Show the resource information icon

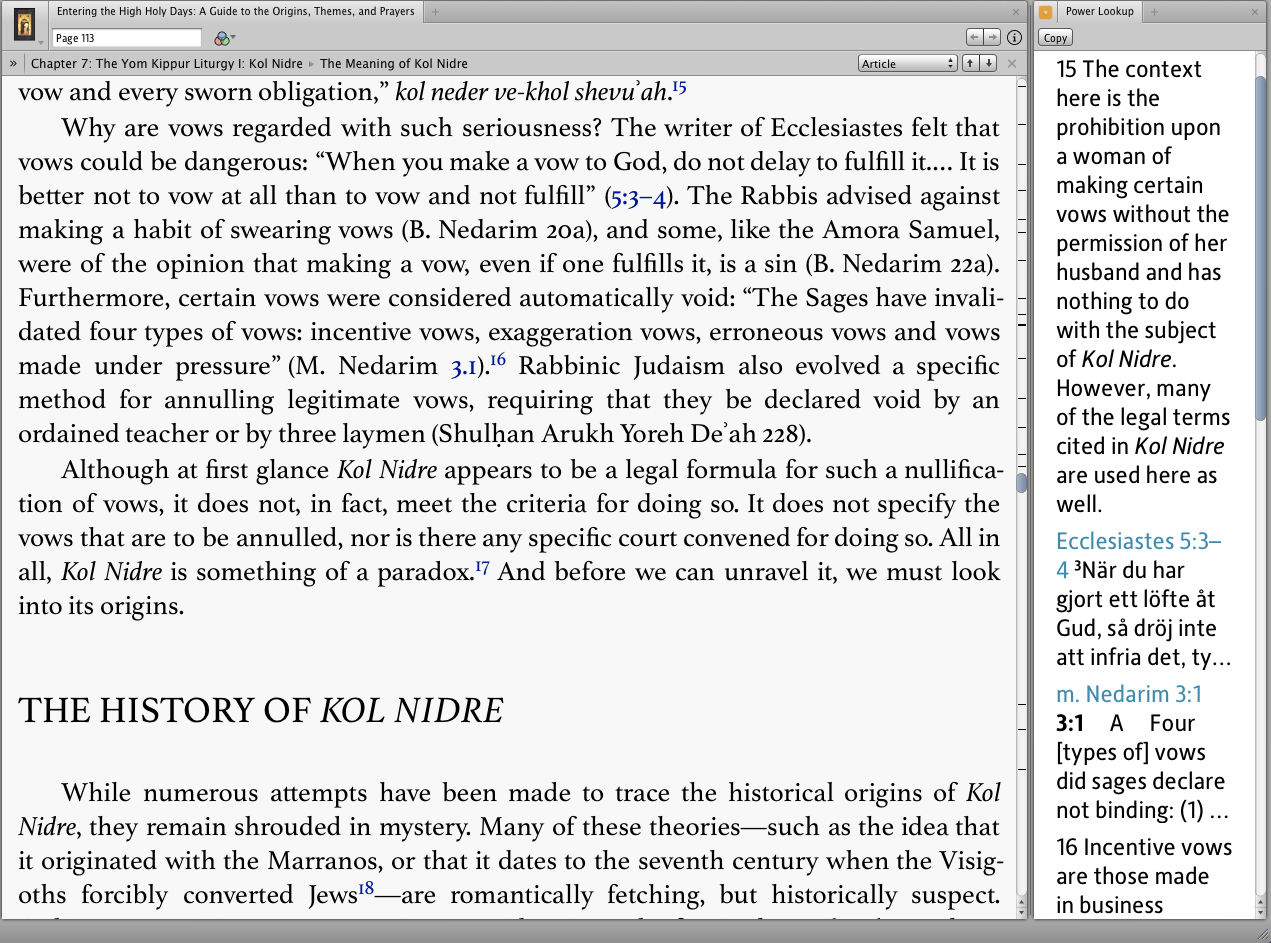[x=1013, y=38]
